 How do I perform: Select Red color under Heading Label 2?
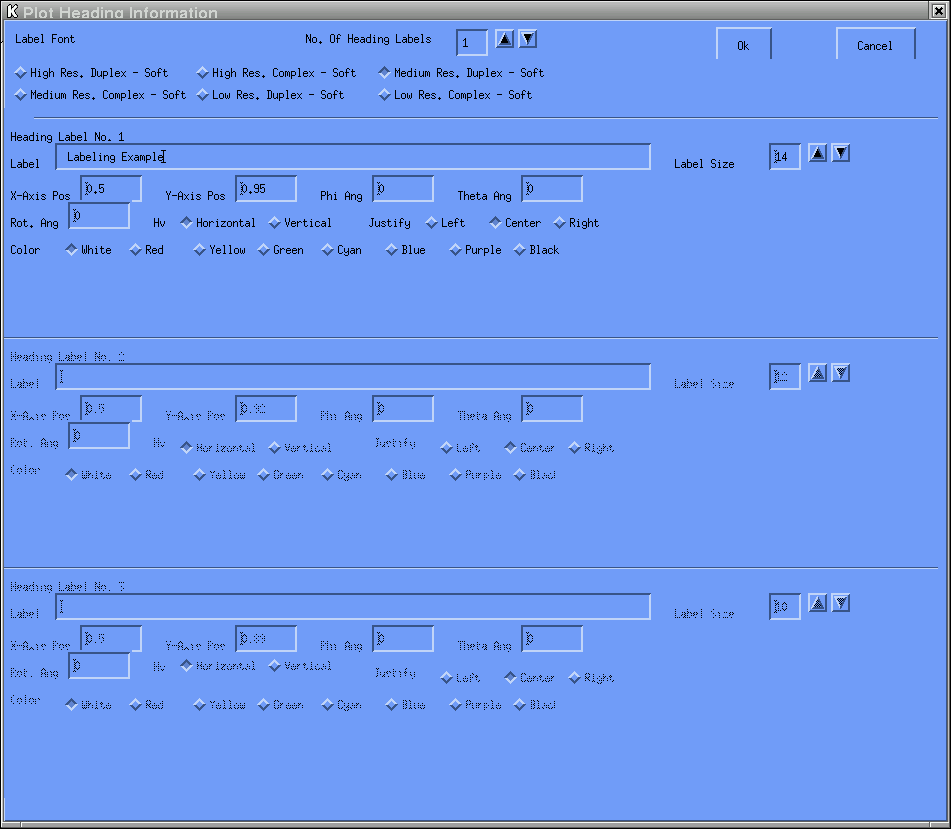[x=147, y=475]
